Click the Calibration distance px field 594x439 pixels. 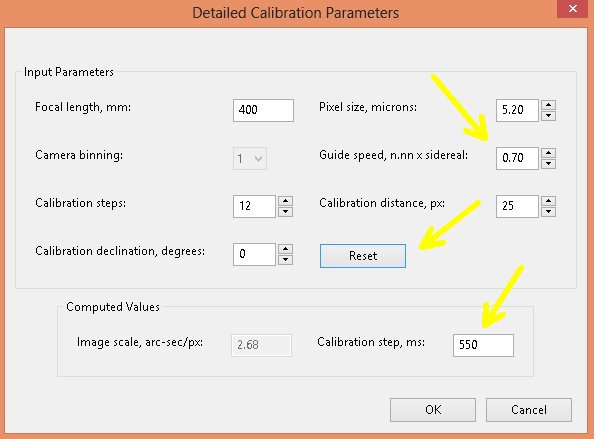(517, 206)
